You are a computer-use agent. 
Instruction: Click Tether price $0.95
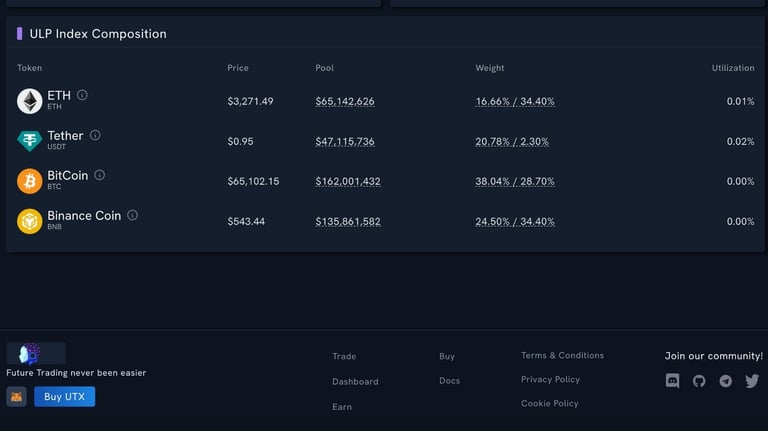[240, 142]
